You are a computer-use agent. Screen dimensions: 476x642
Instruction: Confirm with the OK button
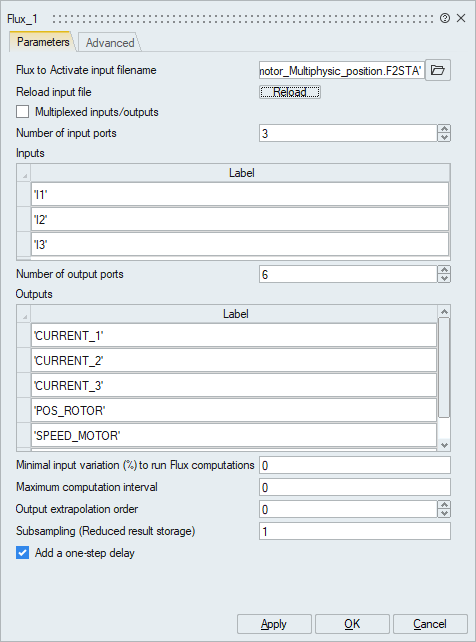point(352,624)
